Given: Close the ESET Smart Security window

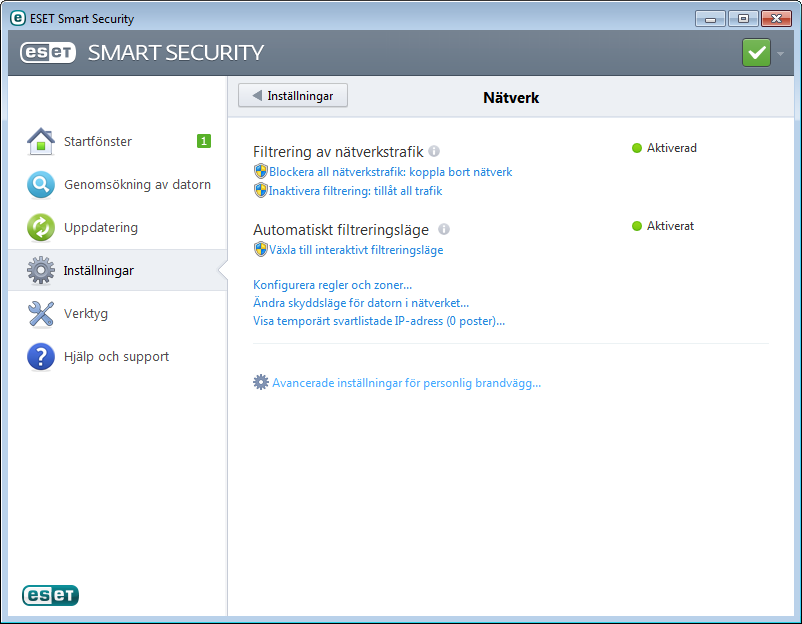Looking at the screenshot, I should (x=776, y=19).
